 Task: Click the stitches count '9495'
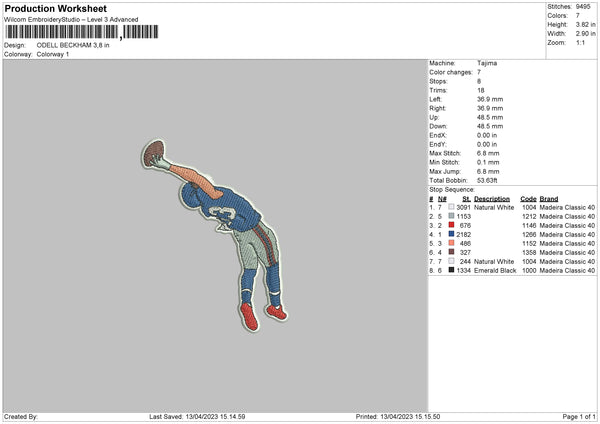pos(583,7)
